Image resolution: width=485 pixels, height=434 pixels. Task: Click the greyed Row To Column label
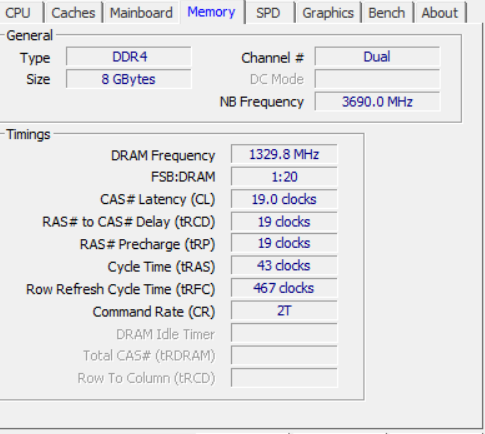(x=146, y=379)
